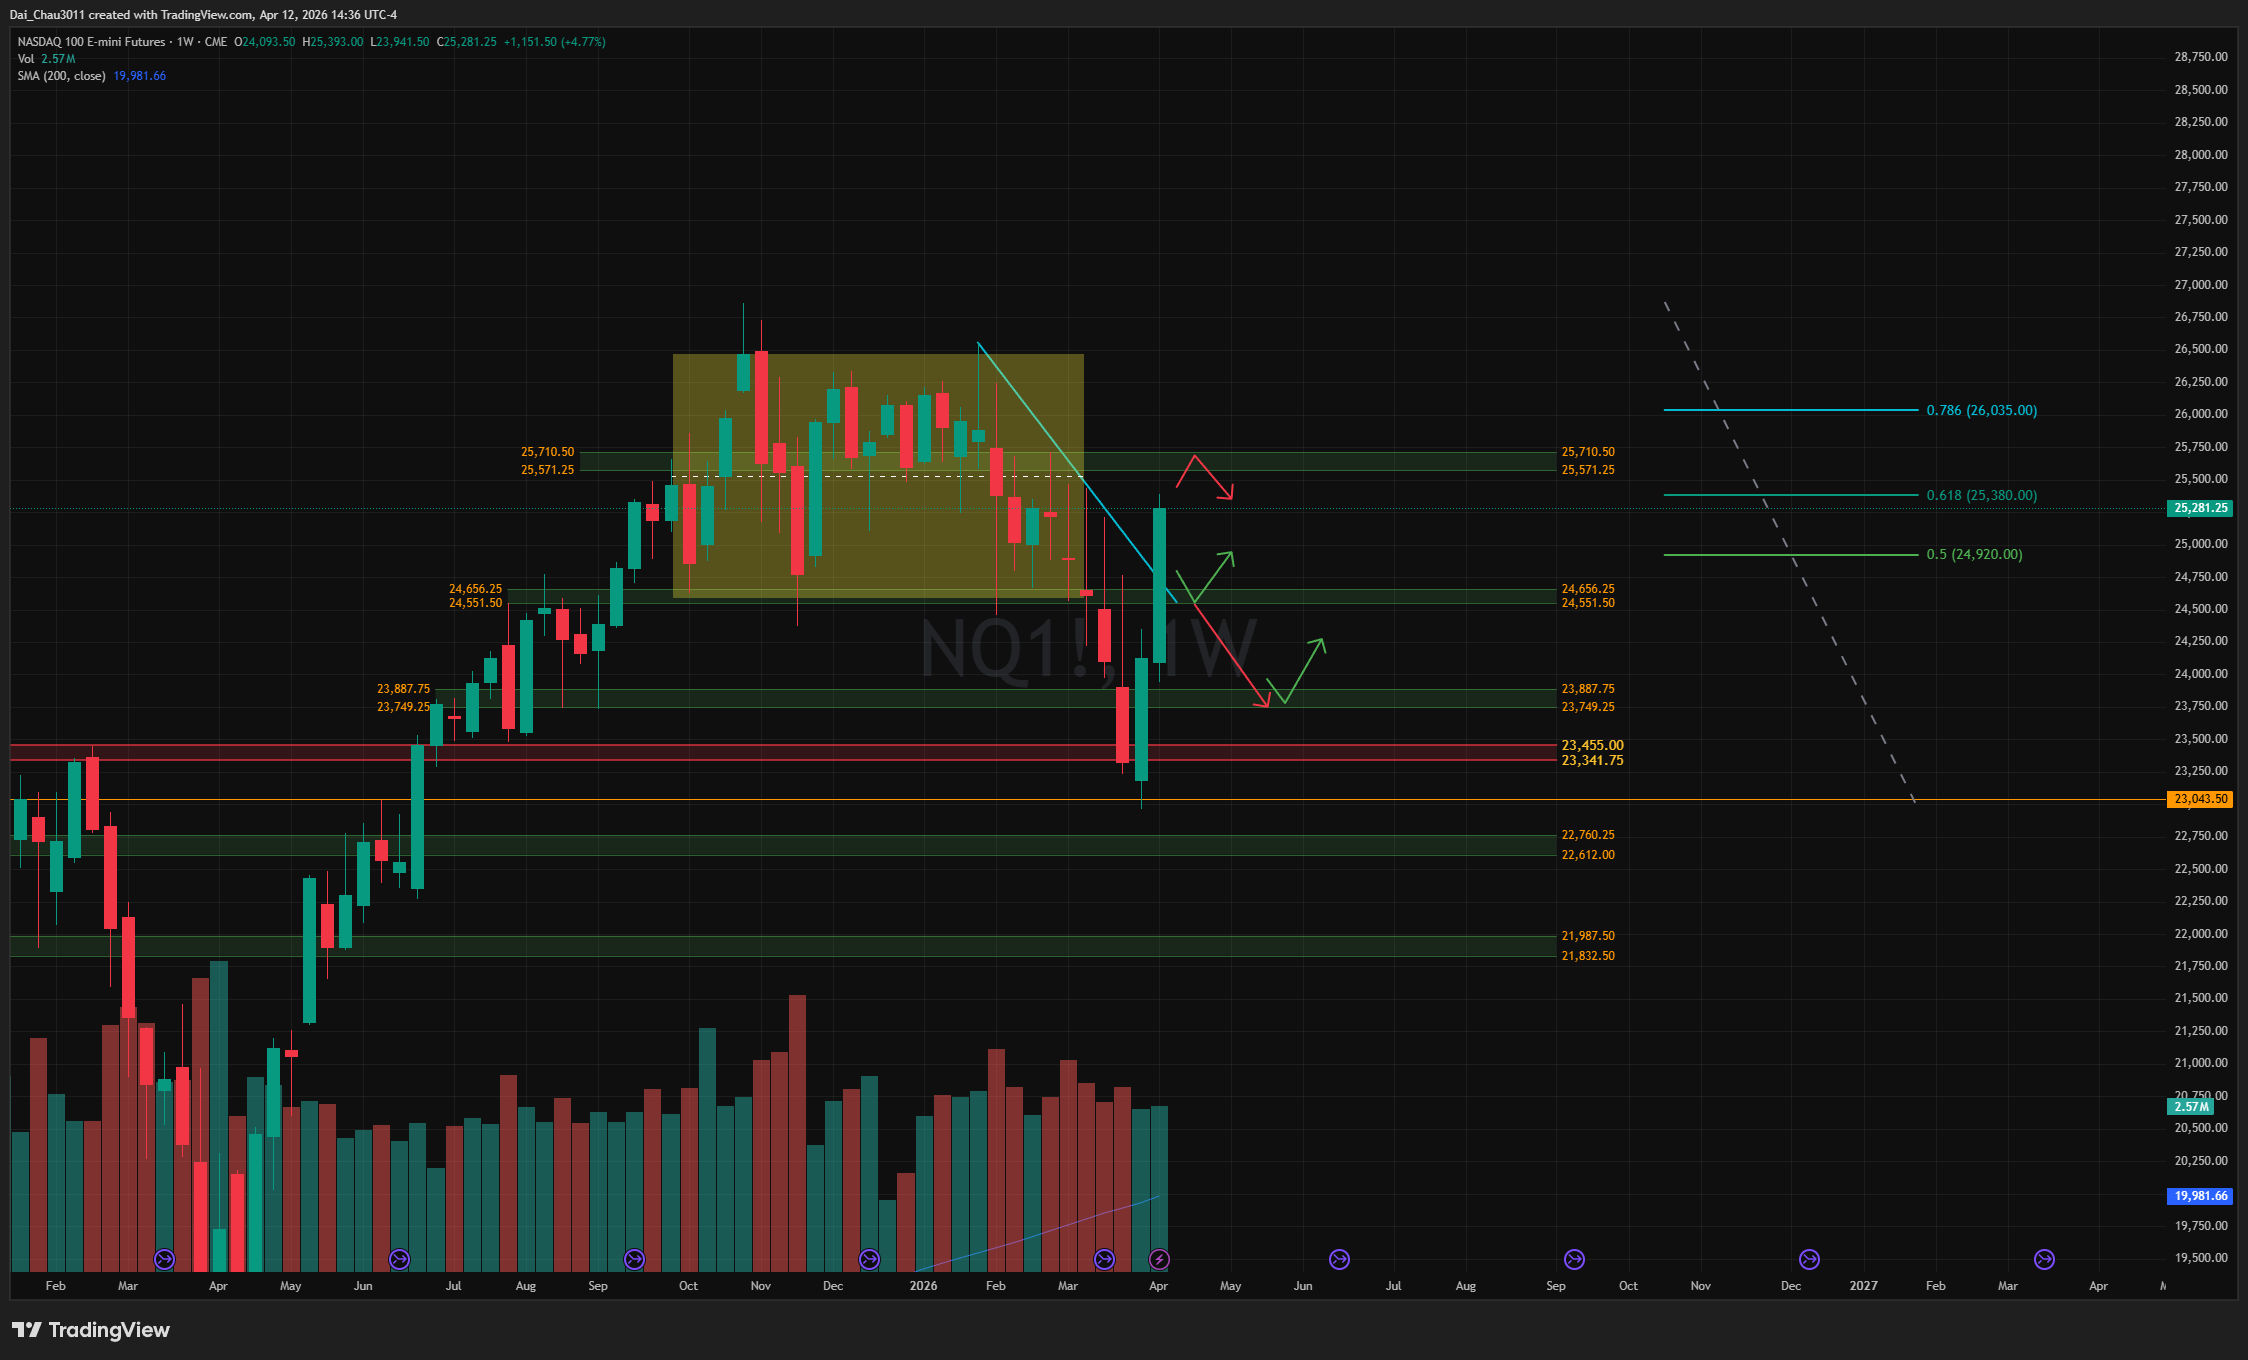Select the SMA (200, close) indicator legend

(61, 76)
